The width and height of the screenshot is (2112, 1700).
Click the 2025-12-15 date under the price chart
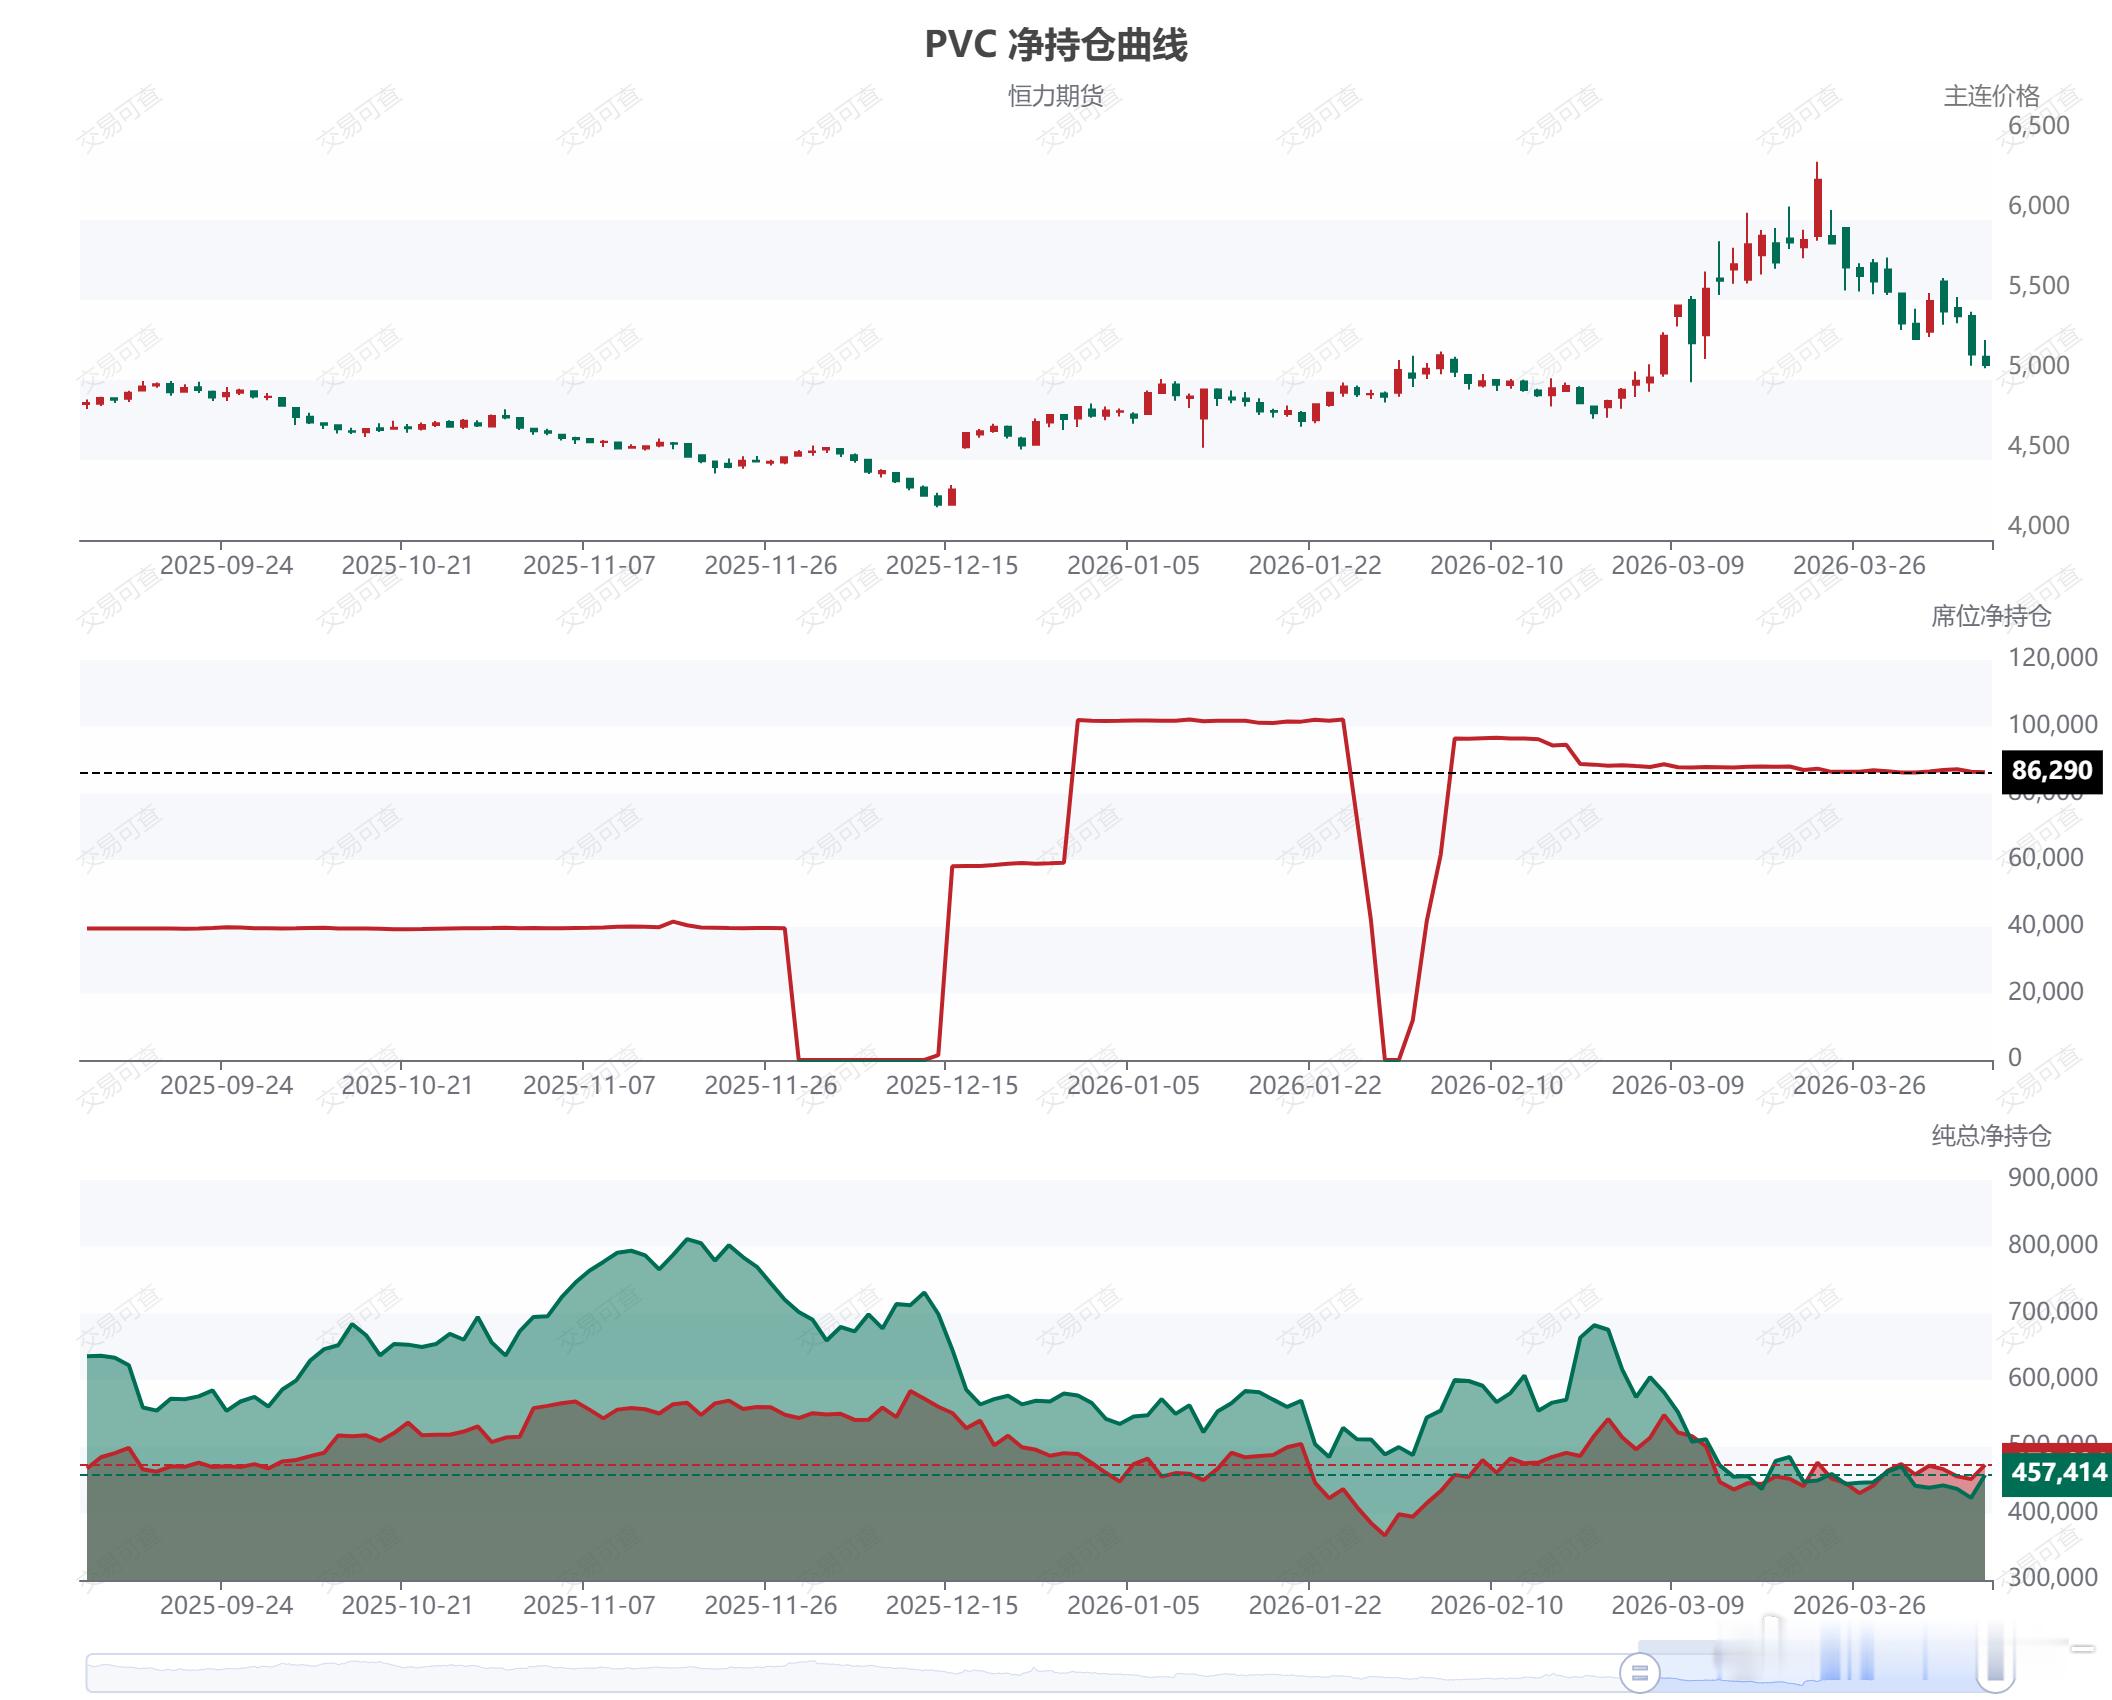click(951, 566)
